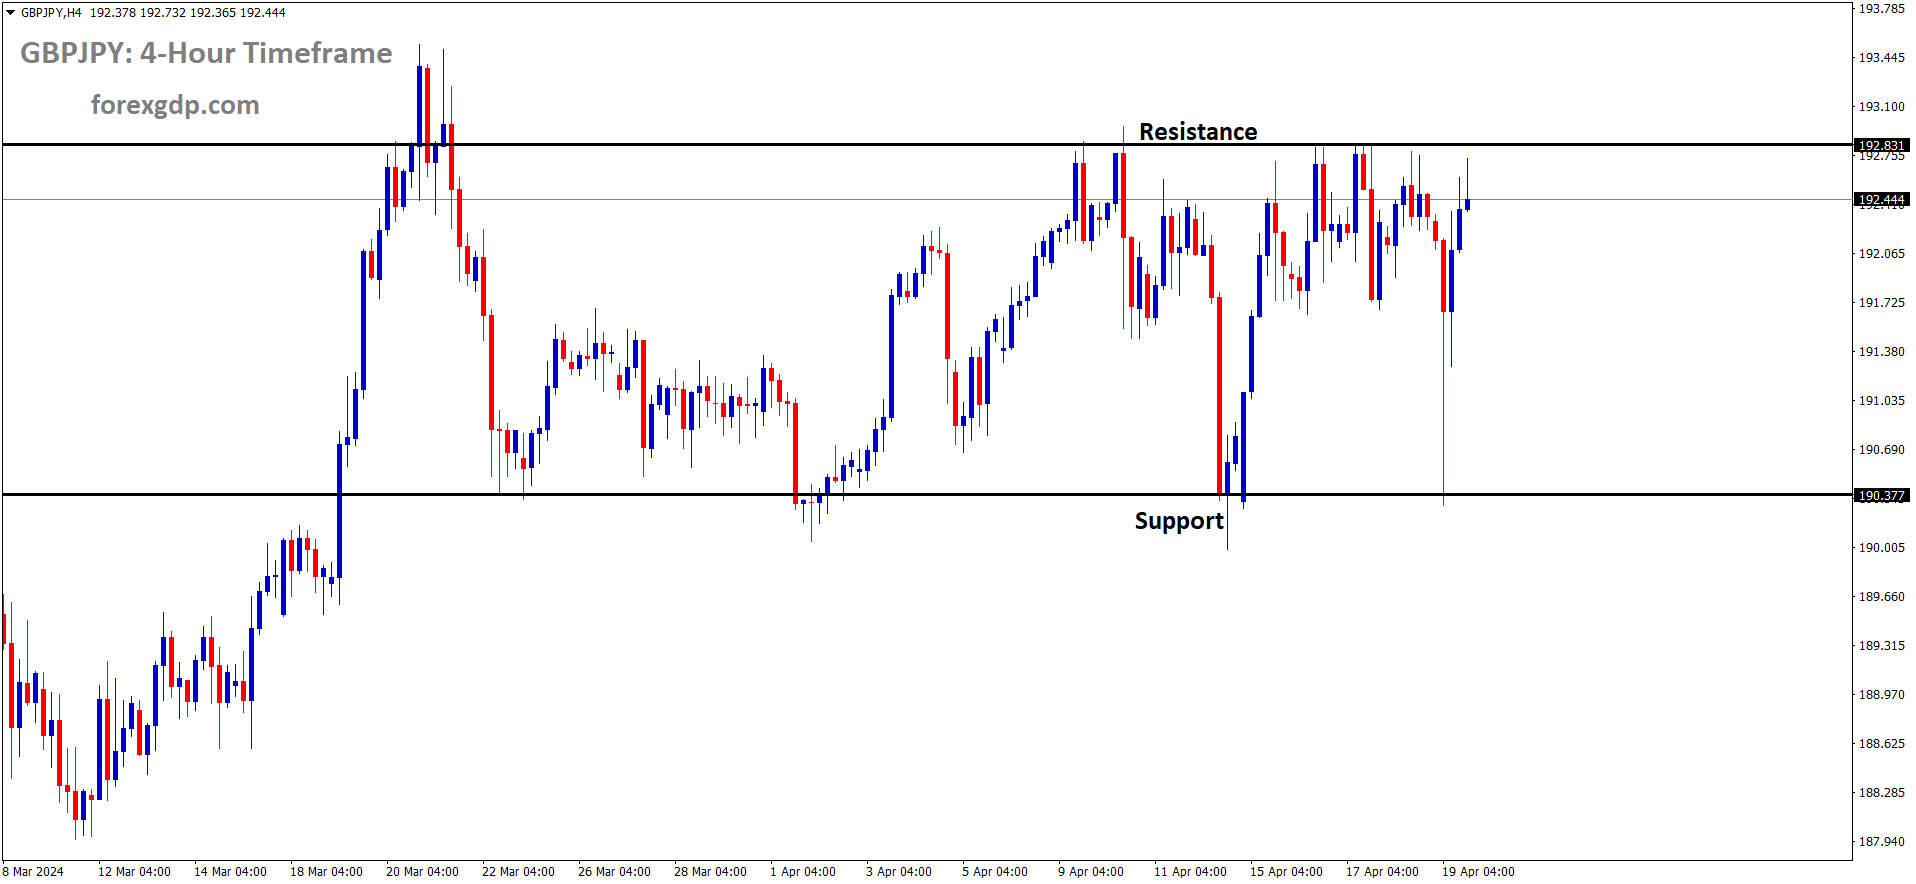The width and height of the screenshot is (1916, 884).
Task: Click the 188.285 price scale value
Action: pyautogui.click(x=1881, y=793)
